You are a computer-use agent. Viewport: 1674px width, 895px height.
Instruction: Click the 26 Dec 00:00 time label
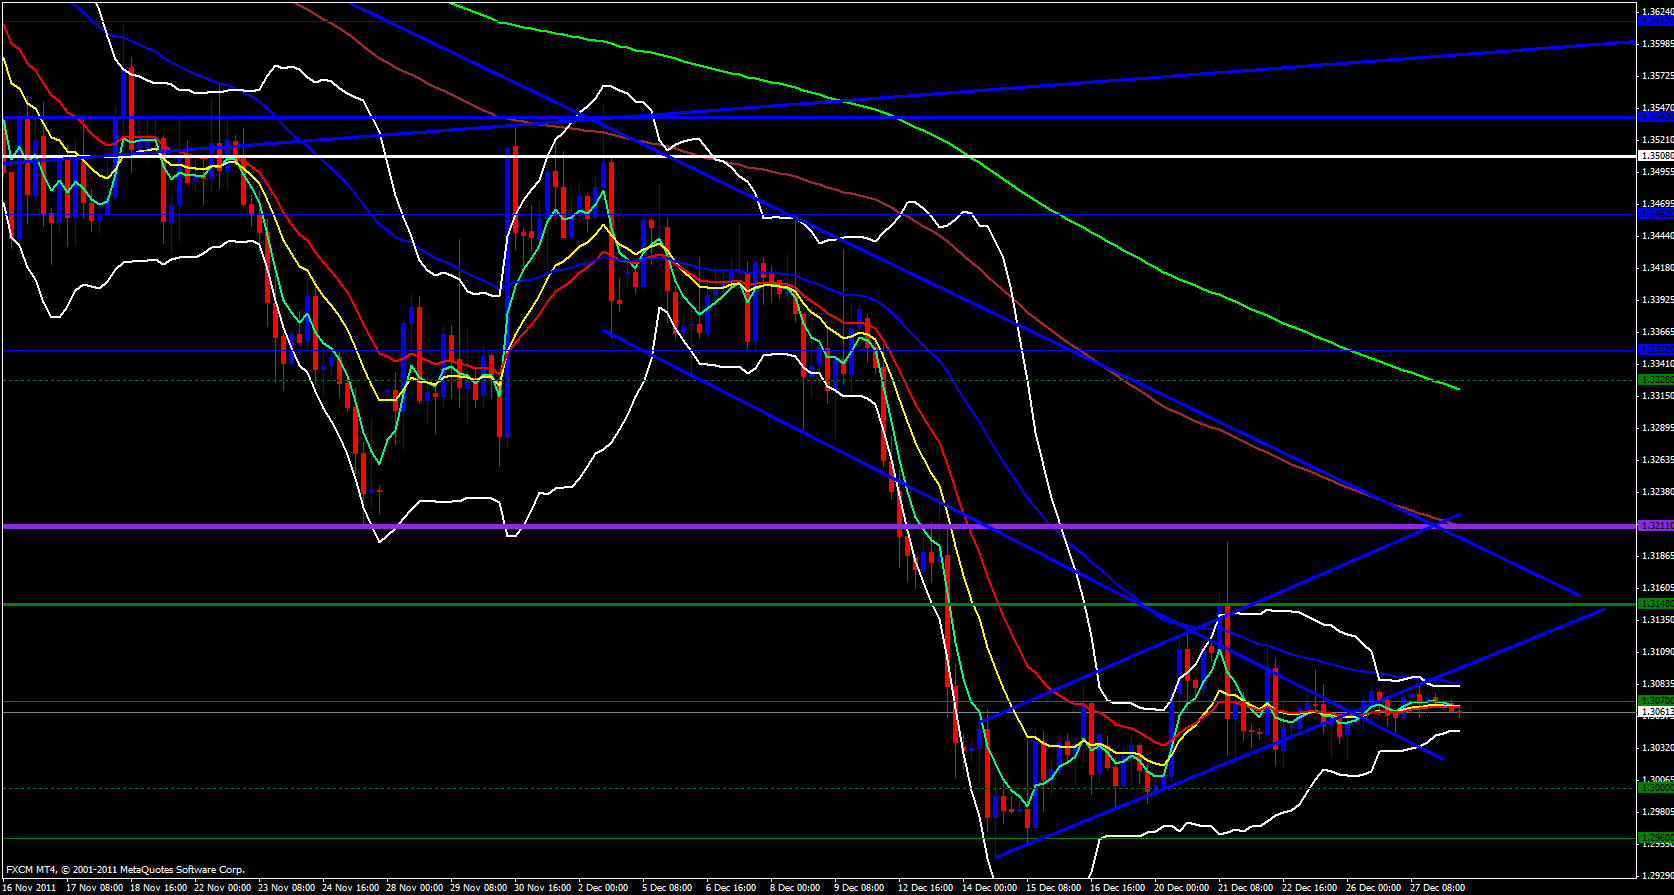pyautogui.click(x=1374, y=888)
